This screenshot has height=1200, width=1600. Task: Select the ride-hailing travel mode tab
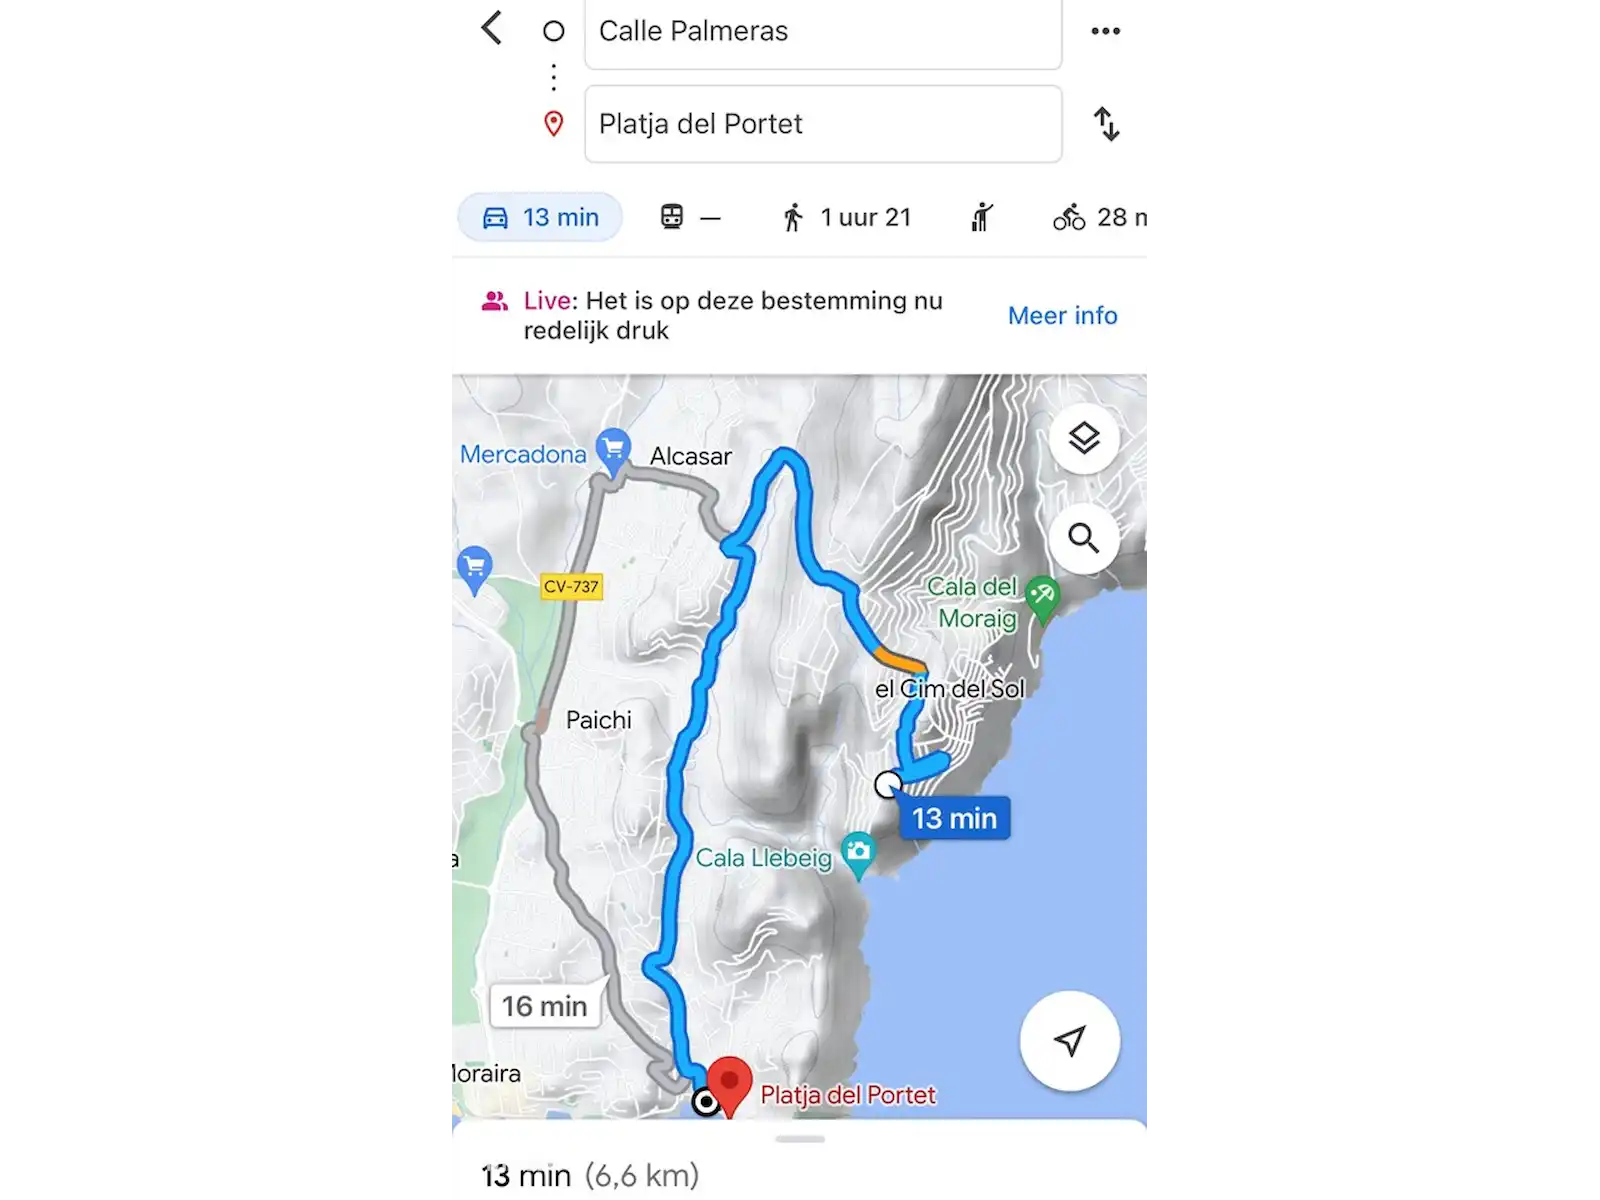[982, 217]
